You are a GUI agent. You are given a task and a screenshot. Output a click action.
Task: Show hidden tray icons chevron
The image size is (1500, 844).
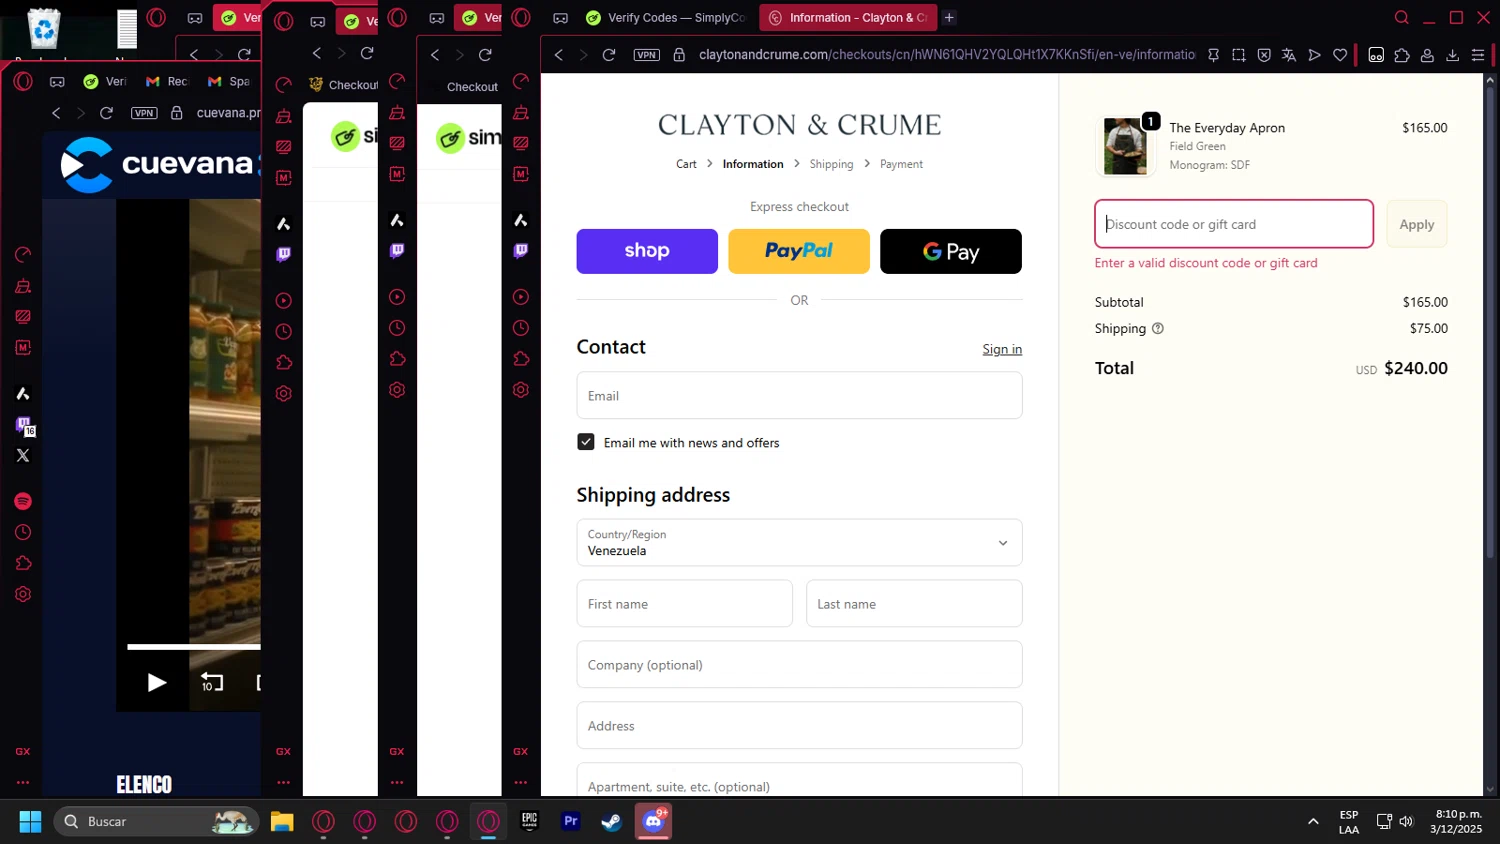(x=1313, y=821)
